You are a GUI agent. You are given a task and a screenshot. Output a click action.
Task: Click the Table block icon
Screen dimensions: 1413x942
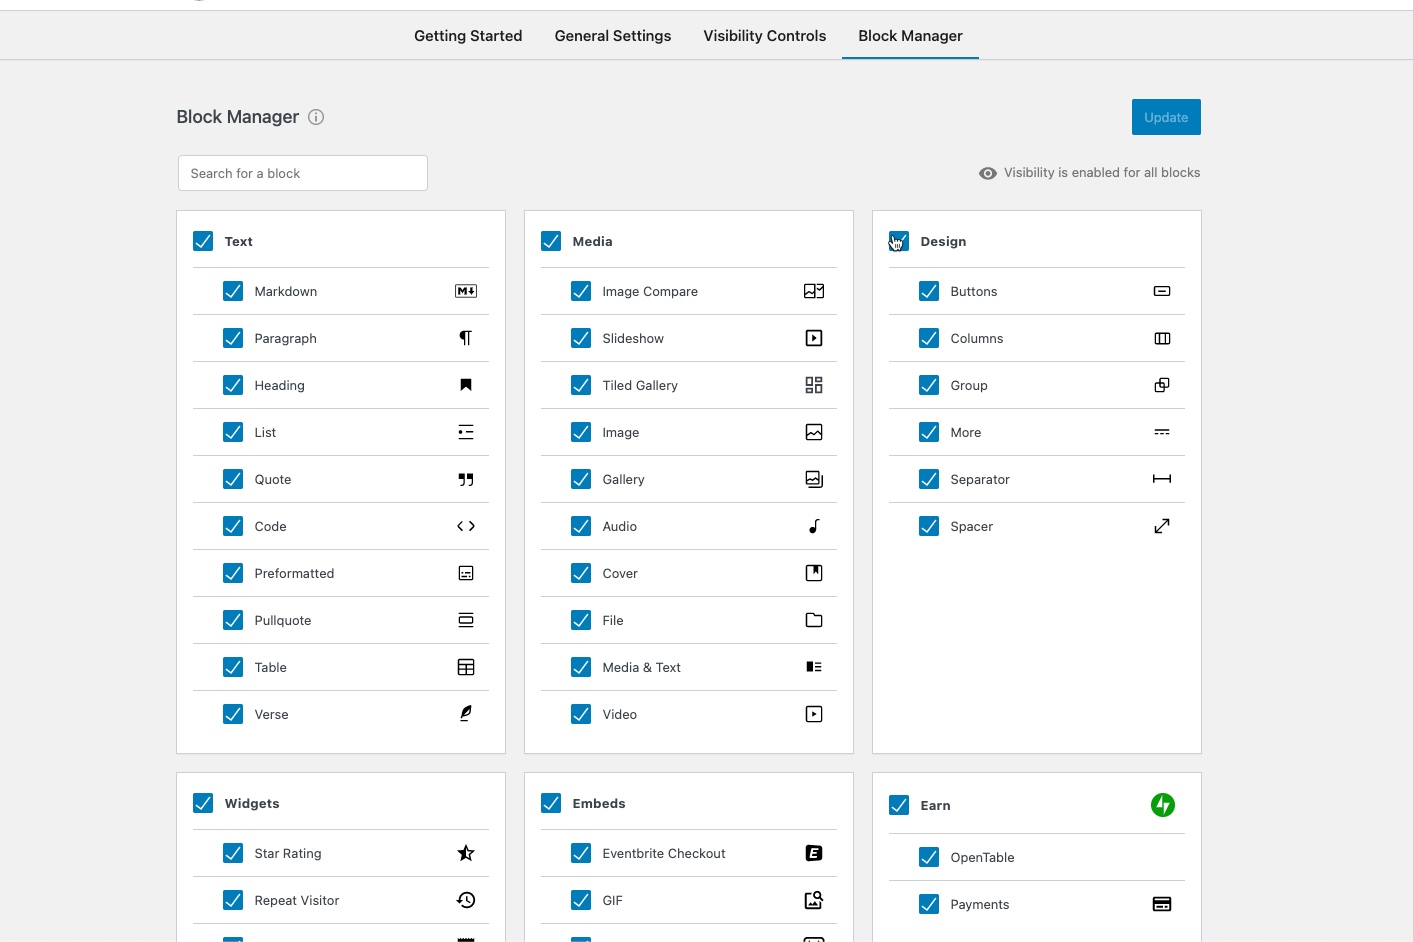click(466, 667)
